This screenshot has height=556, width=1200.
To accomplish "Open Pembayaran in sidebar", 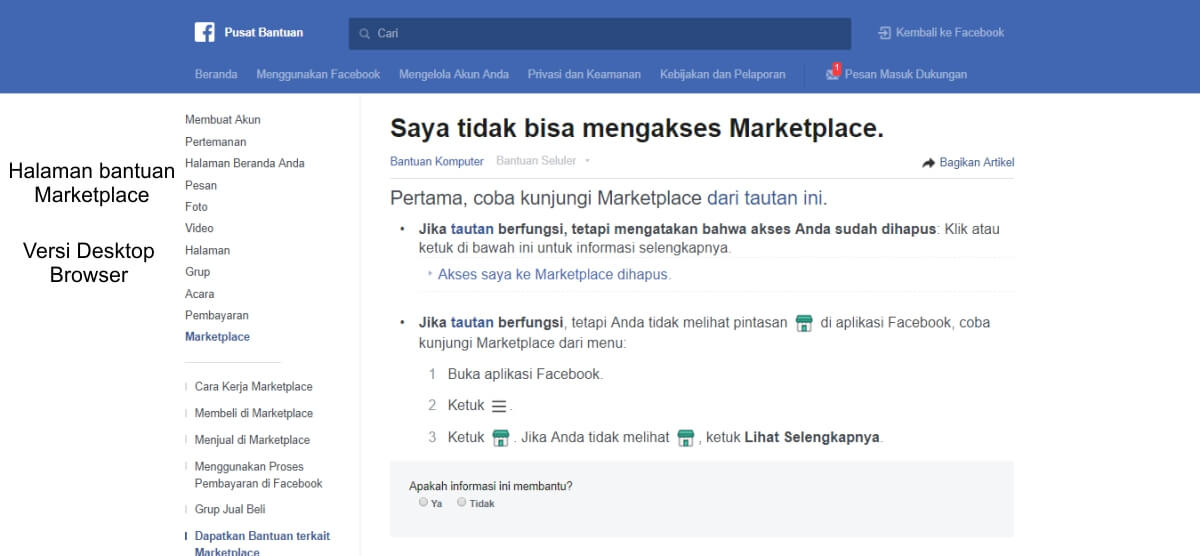I will coord(217,315).
